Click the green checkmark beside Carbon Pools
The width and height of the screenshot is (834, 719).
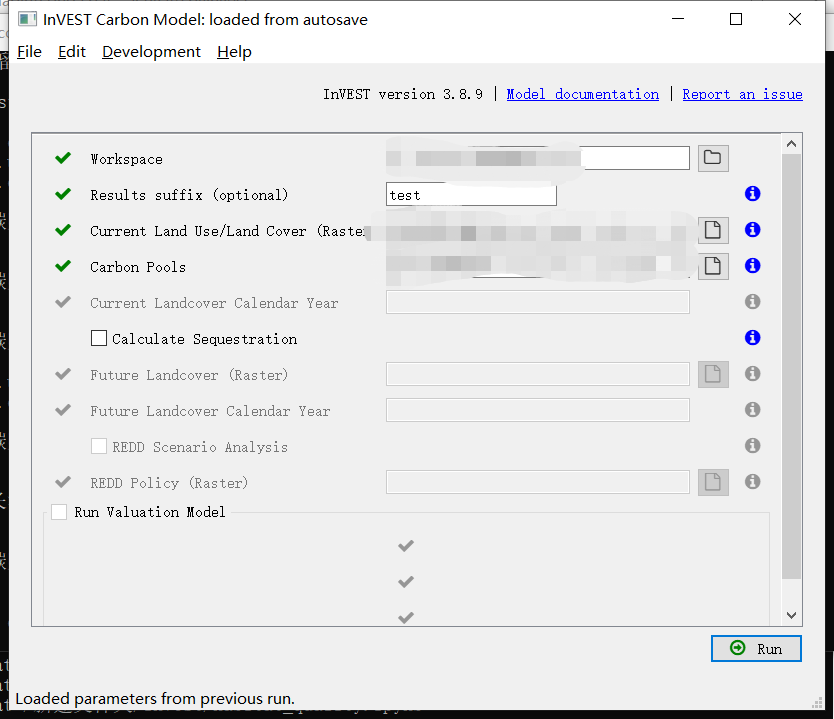click(63, 266)
